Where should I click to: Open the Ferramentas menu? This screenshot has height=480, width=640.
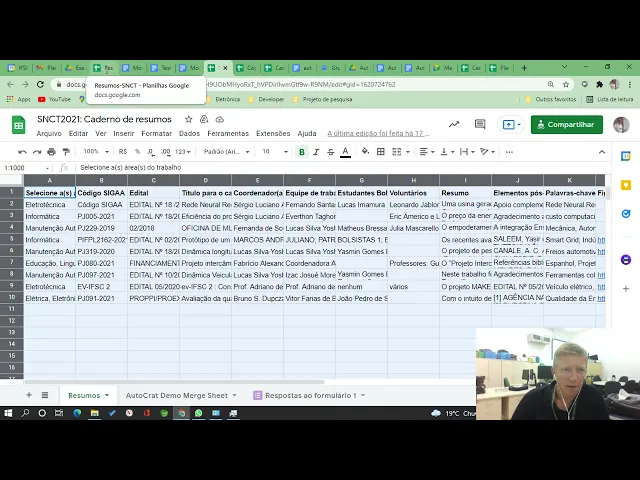click(228, 133)
